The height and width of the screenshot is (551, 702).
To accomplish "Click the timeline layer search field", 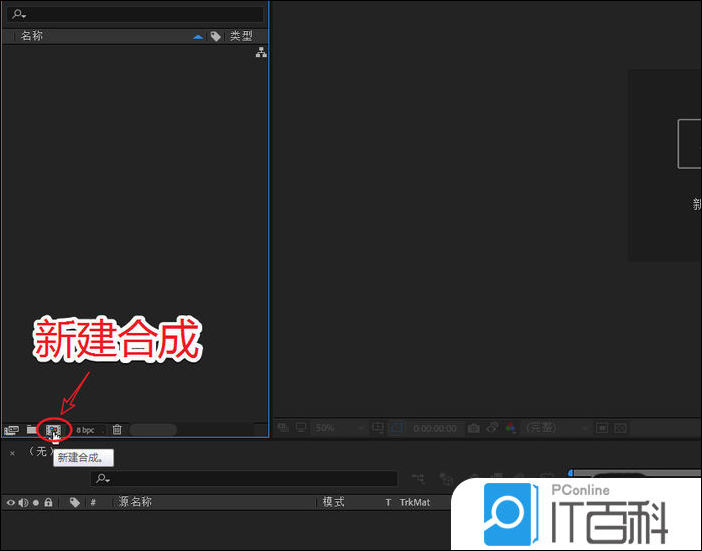I will click(244, 478).
